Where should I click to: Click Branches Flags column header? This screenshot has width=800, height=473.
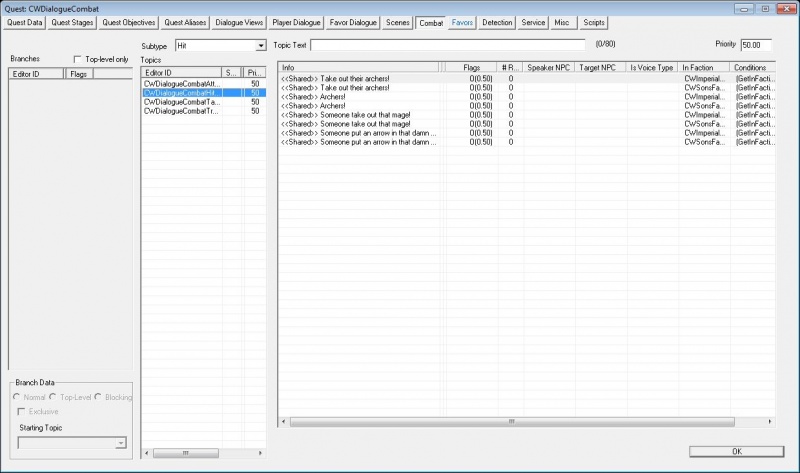point(79,74)
